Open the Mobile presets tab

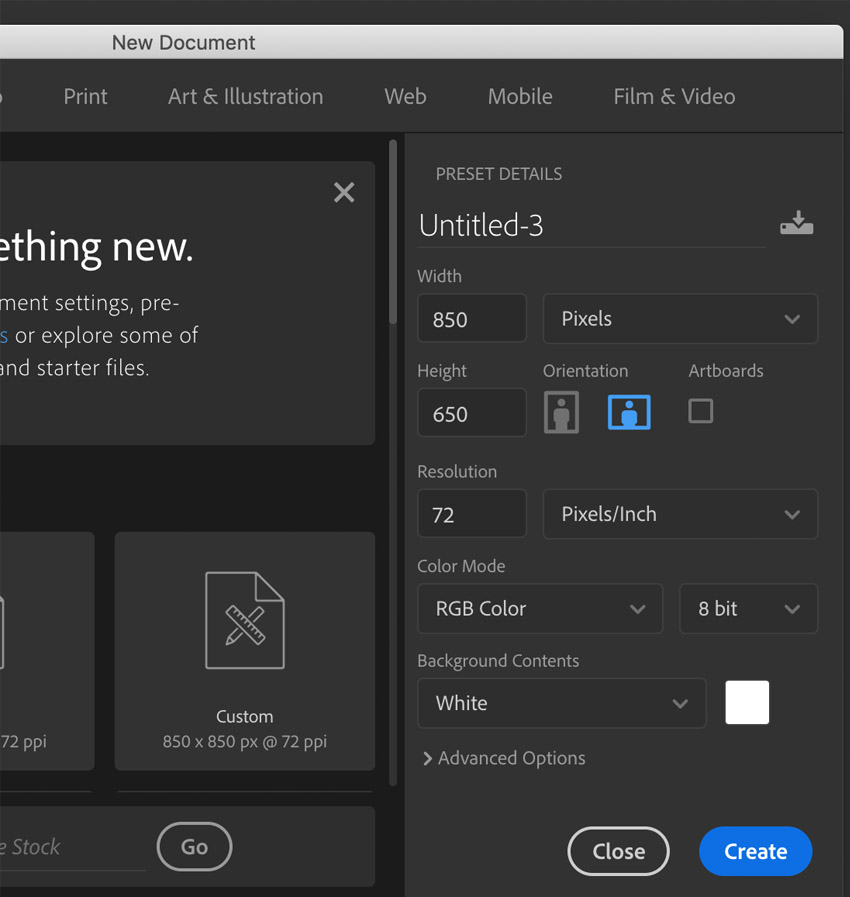[520, 96]
